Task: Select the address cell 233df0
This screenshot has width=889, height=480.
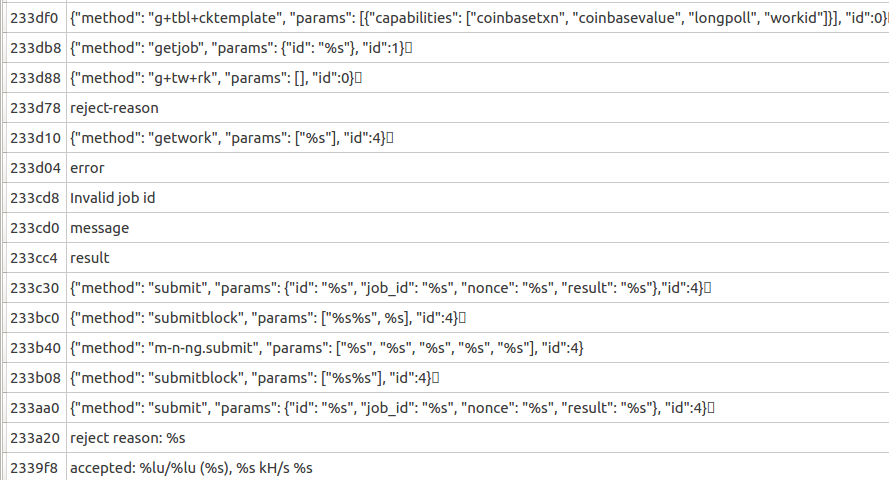Action: (35, 18)
